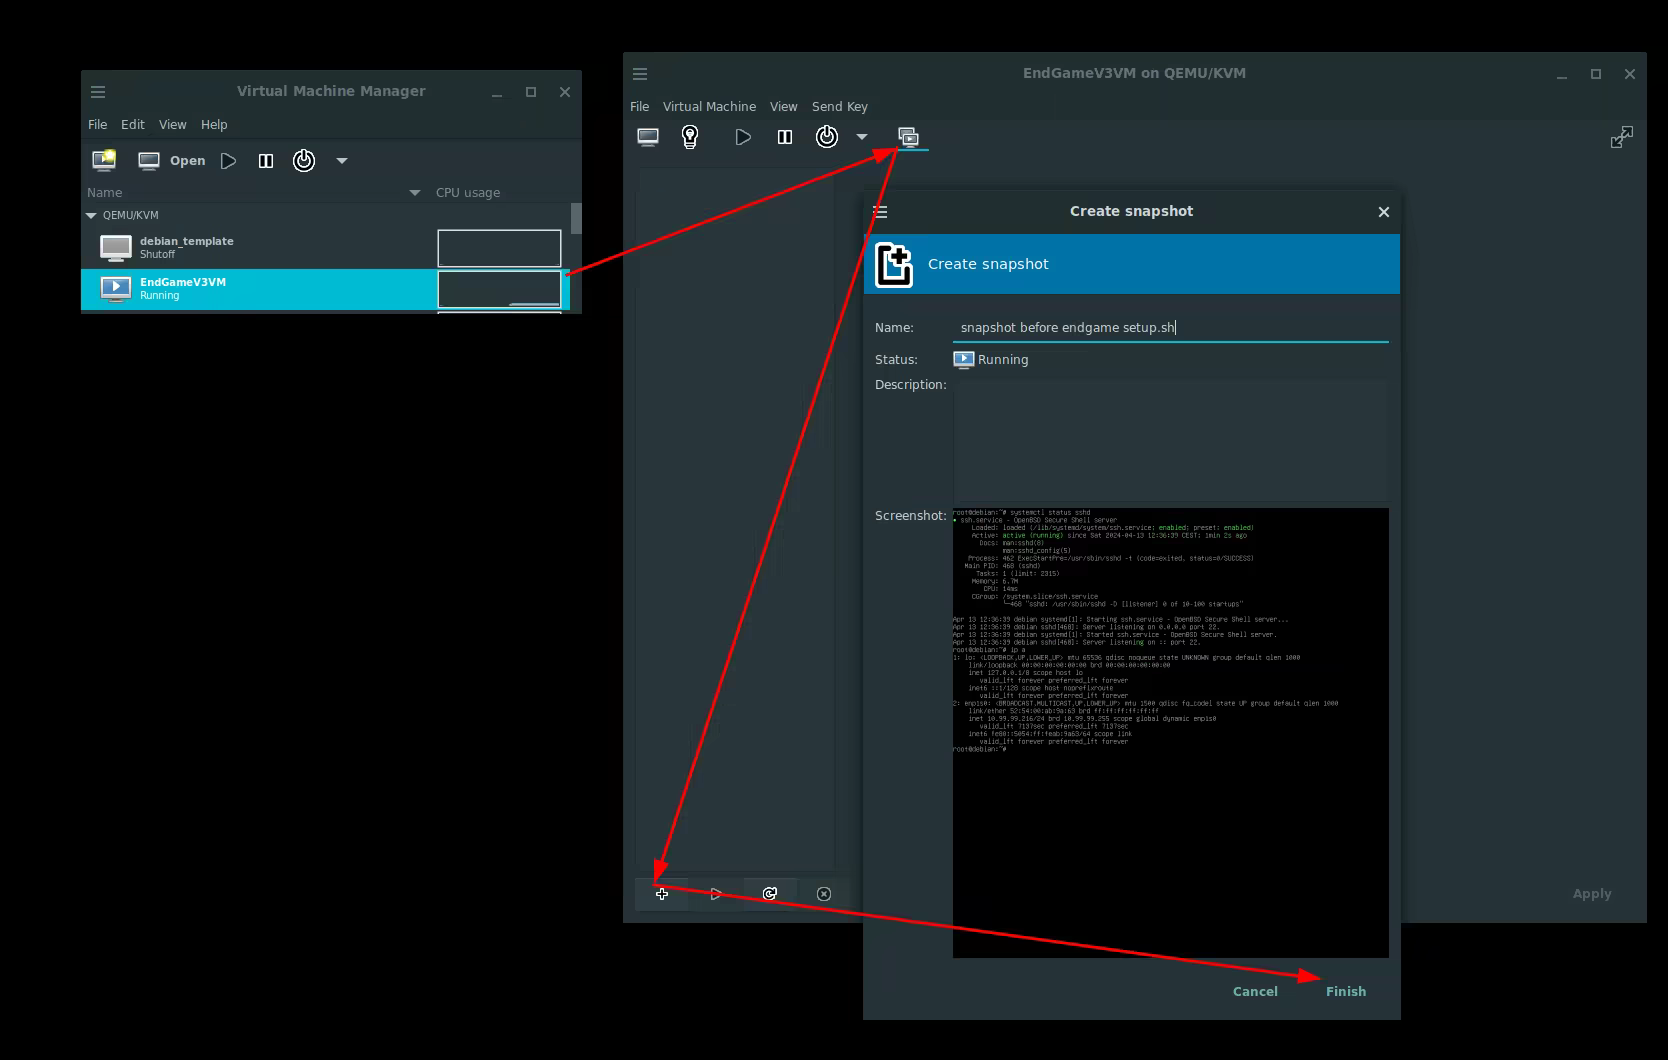Show virtual hardware details lightbulb icon
Image resolution: width=1668 pixels, height=1060 pixels.
[690, 137]
